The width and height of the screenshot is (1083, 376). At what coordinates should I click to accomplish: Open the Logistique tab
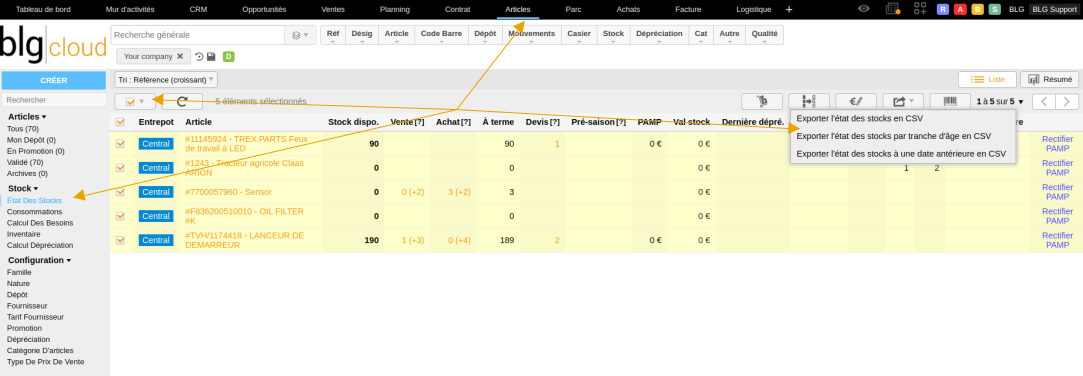[x=754, y=9]
